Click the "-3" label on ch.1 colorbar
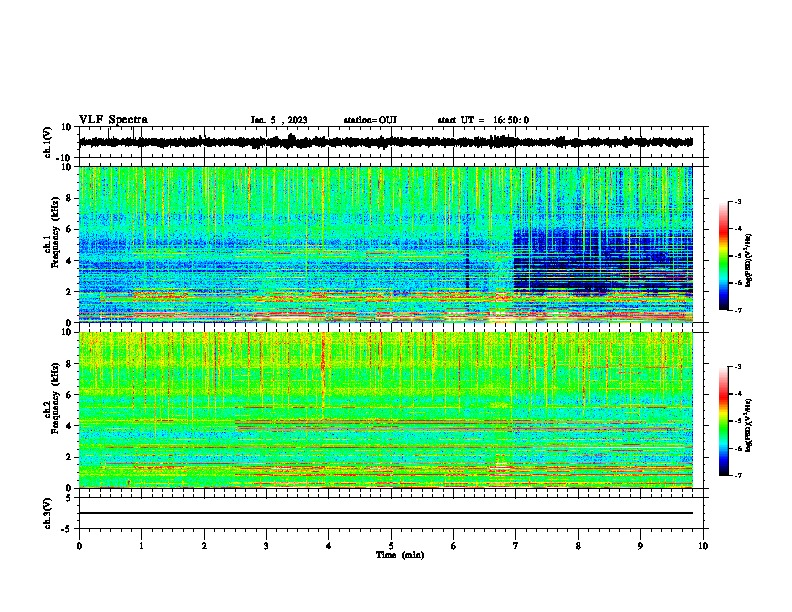Viewport: 792px width, 612px height. (x=737, y=202)
